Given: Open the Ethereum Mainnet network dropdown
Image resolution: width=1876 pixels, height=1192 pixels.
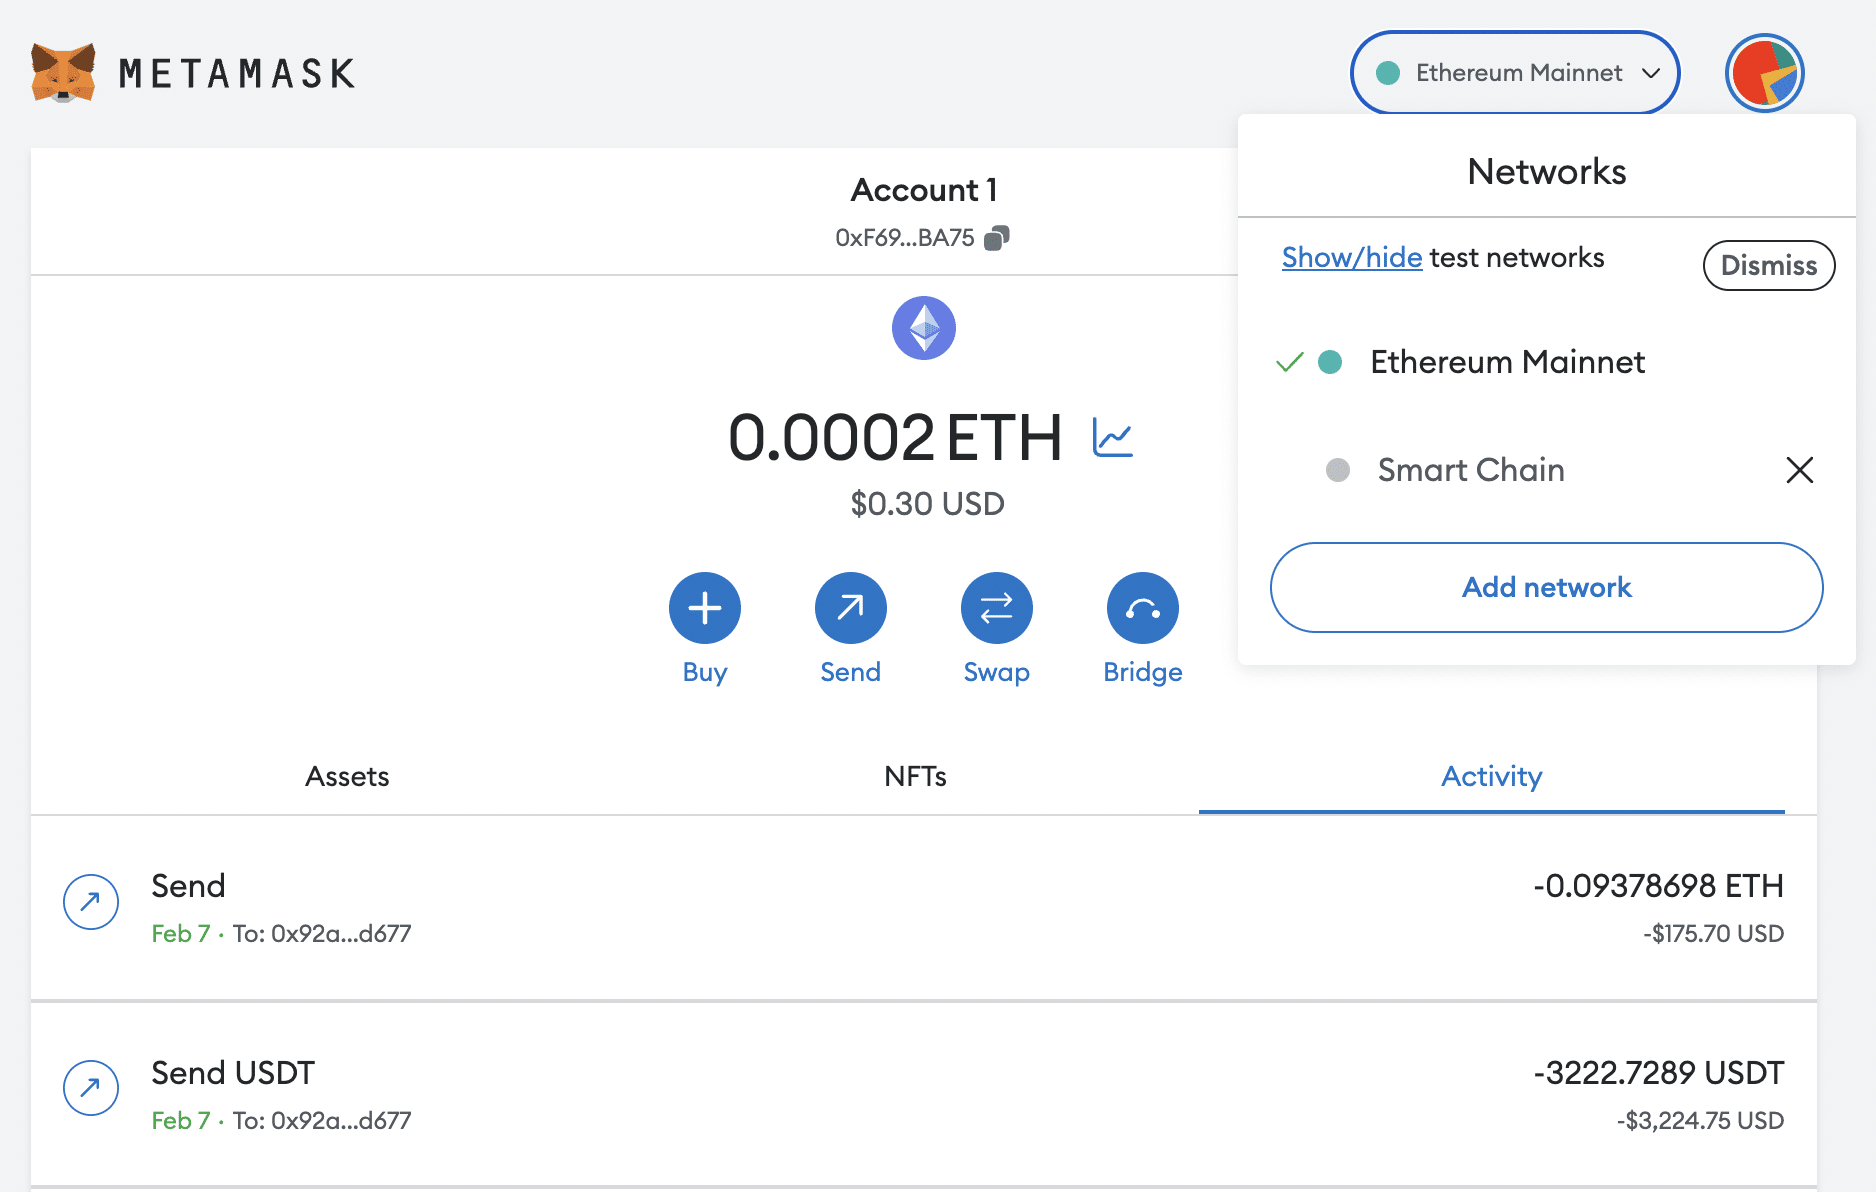Looking at the screenshot, I should pyautogui.click(x=1515, y=73).
